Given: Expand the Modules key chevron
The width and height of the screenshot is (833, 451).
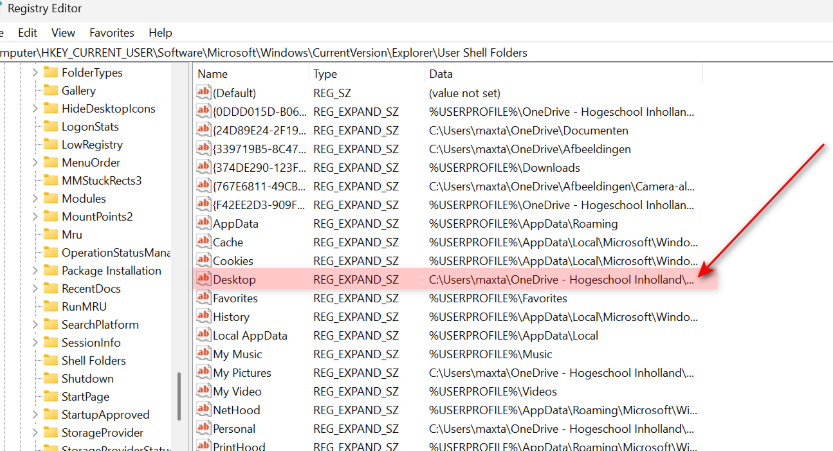Looking at the screenshot, I should point(35,199).
